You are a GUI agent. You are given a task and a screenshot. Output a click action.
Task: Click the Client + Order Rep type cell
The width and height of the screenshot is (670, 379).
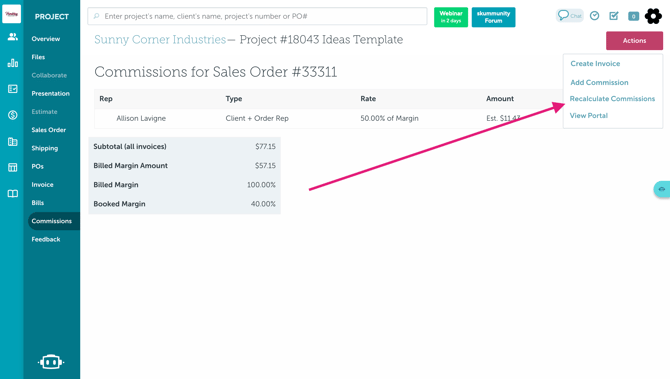257,118
